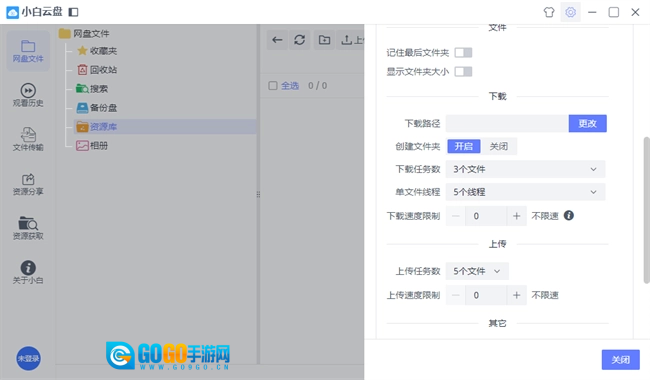The height and width of the screenshot is (380, 650).
Task: Decrease 上传速度限制 with minus button
Action: 456,295
